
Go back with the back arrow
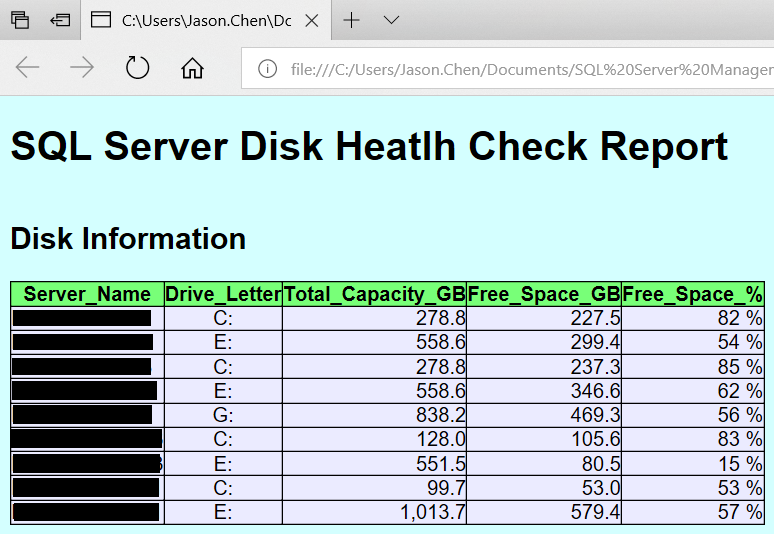coord(27,67)
